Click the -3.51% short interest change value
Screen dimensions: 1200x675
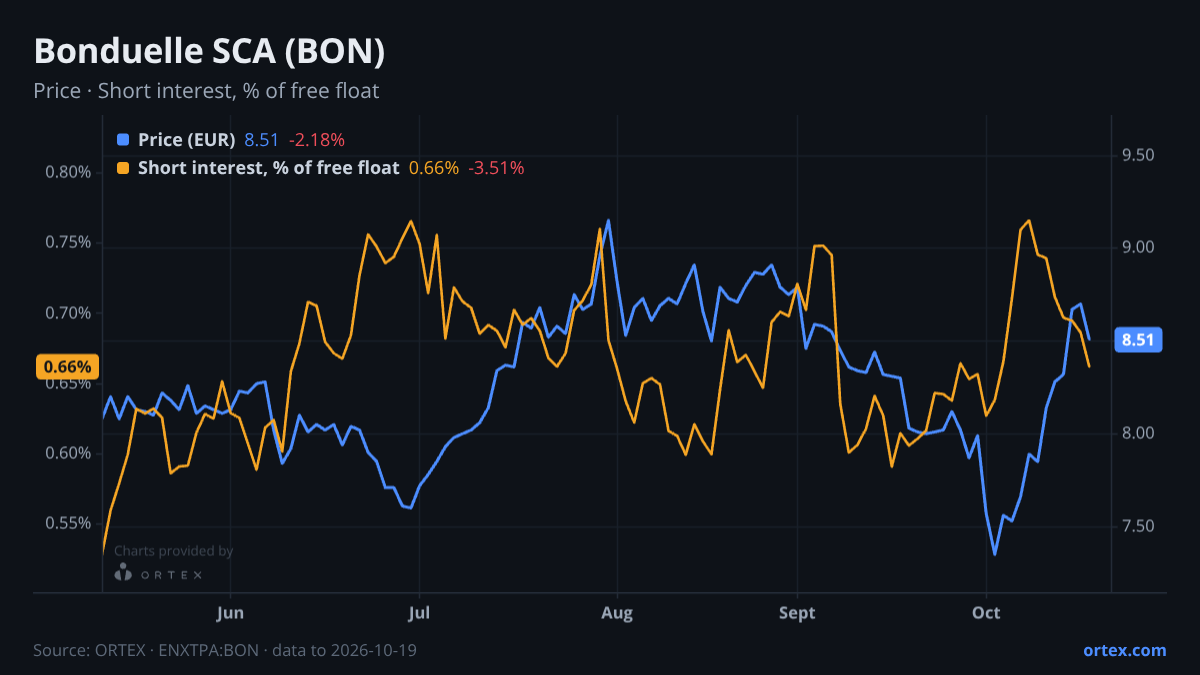[496, 168]
